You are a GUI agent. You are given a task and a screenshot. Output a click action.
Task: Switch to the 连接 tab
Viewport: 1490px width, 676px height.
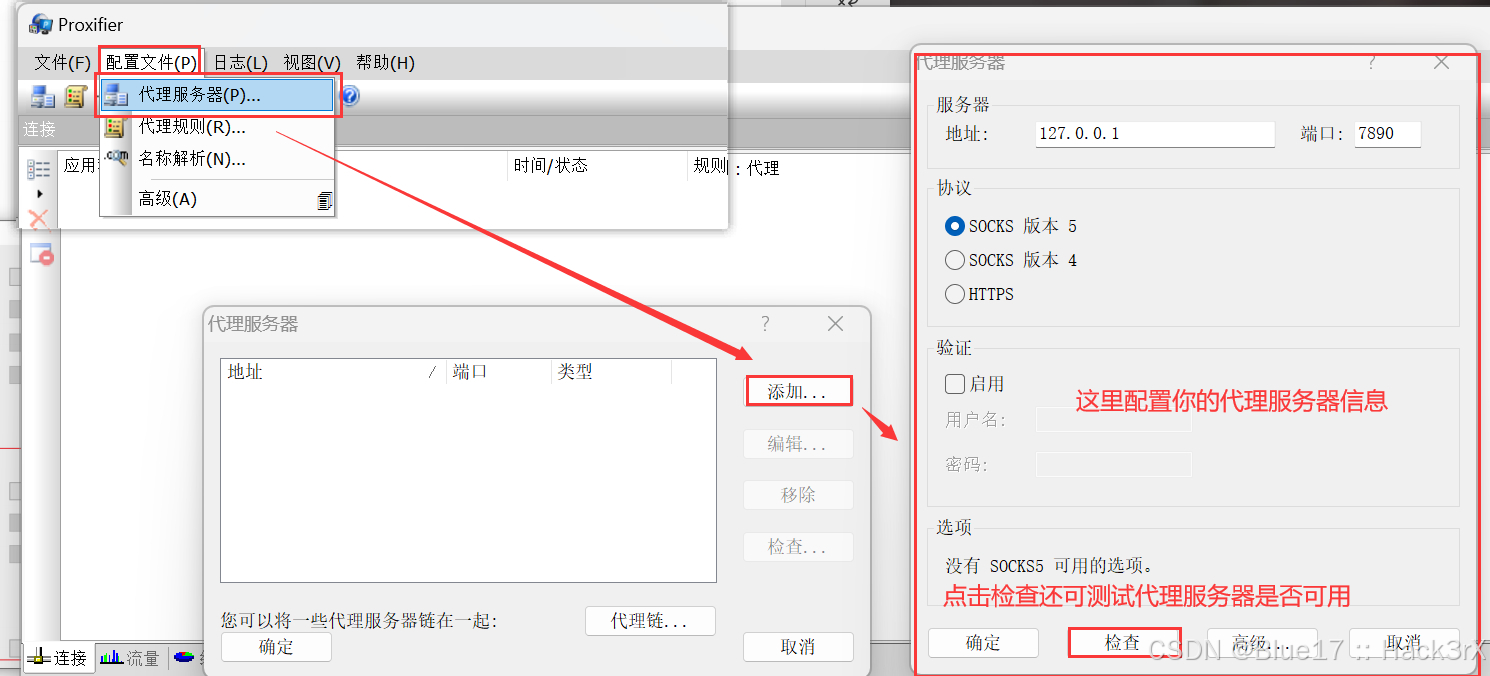tap(57, 658)
